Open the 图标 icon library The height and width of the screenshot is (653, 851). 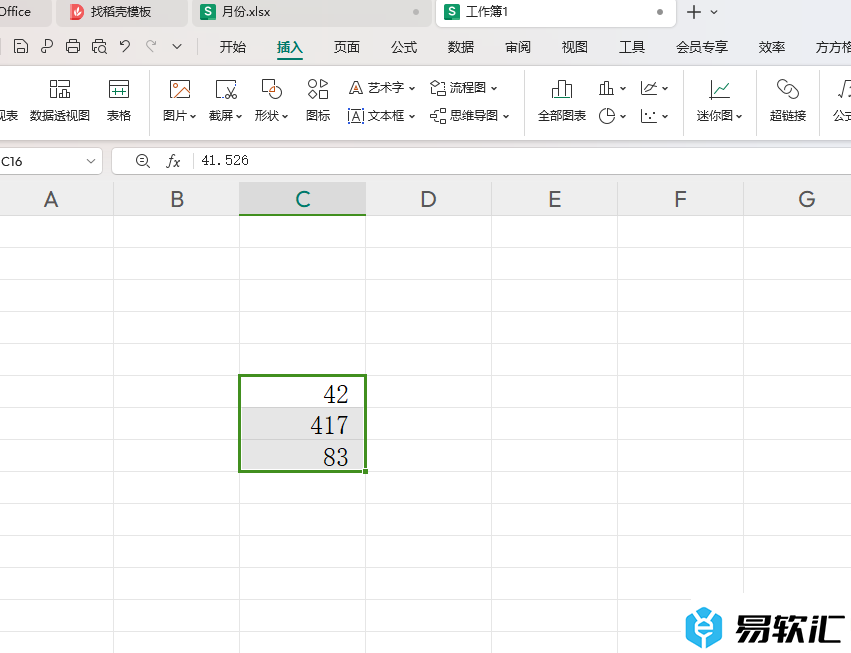318,101
